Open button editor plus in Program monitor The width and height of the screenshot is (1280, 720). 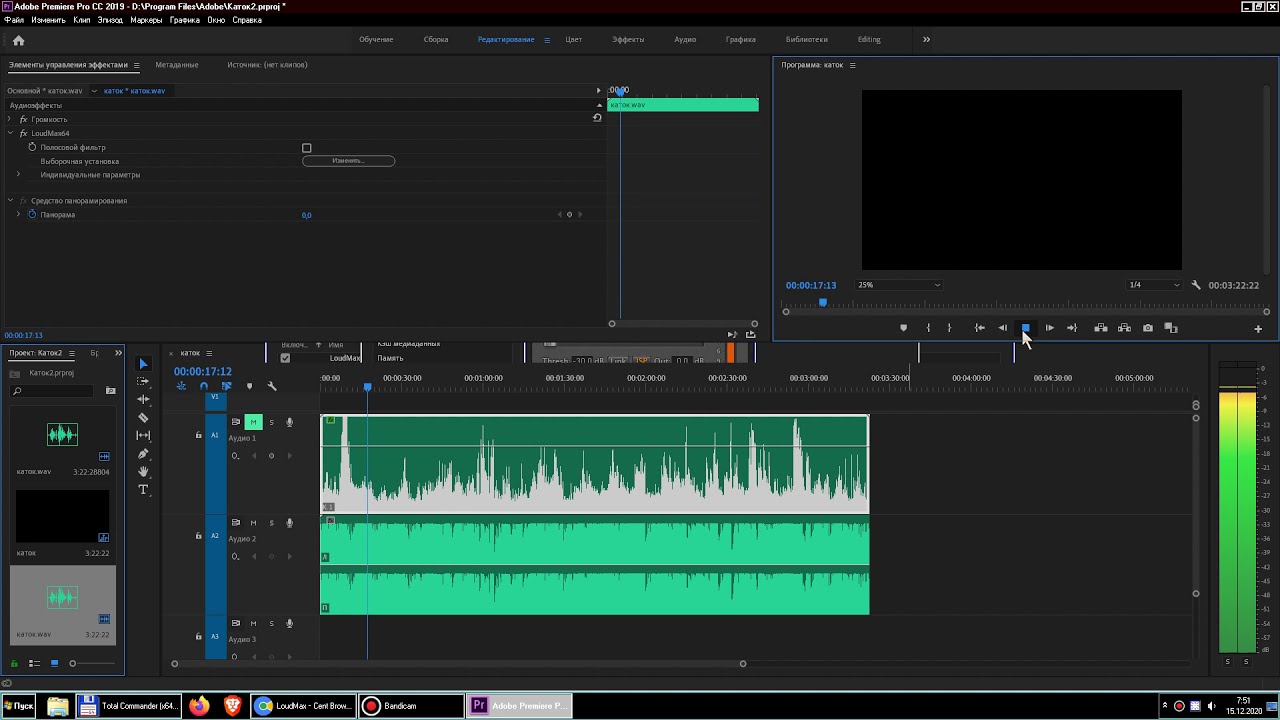1258,329
